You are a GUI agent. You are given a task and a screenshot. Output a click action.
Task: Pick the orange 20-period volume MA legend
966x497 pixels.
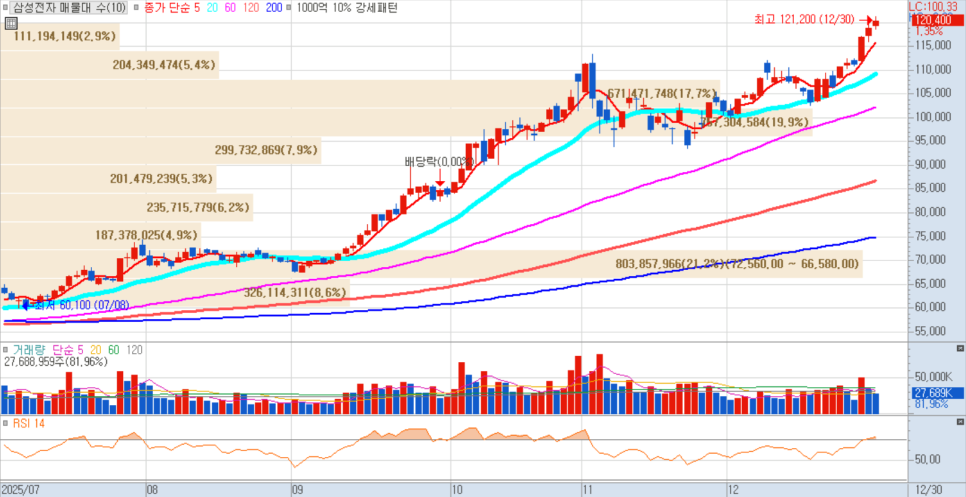[96, 350]
